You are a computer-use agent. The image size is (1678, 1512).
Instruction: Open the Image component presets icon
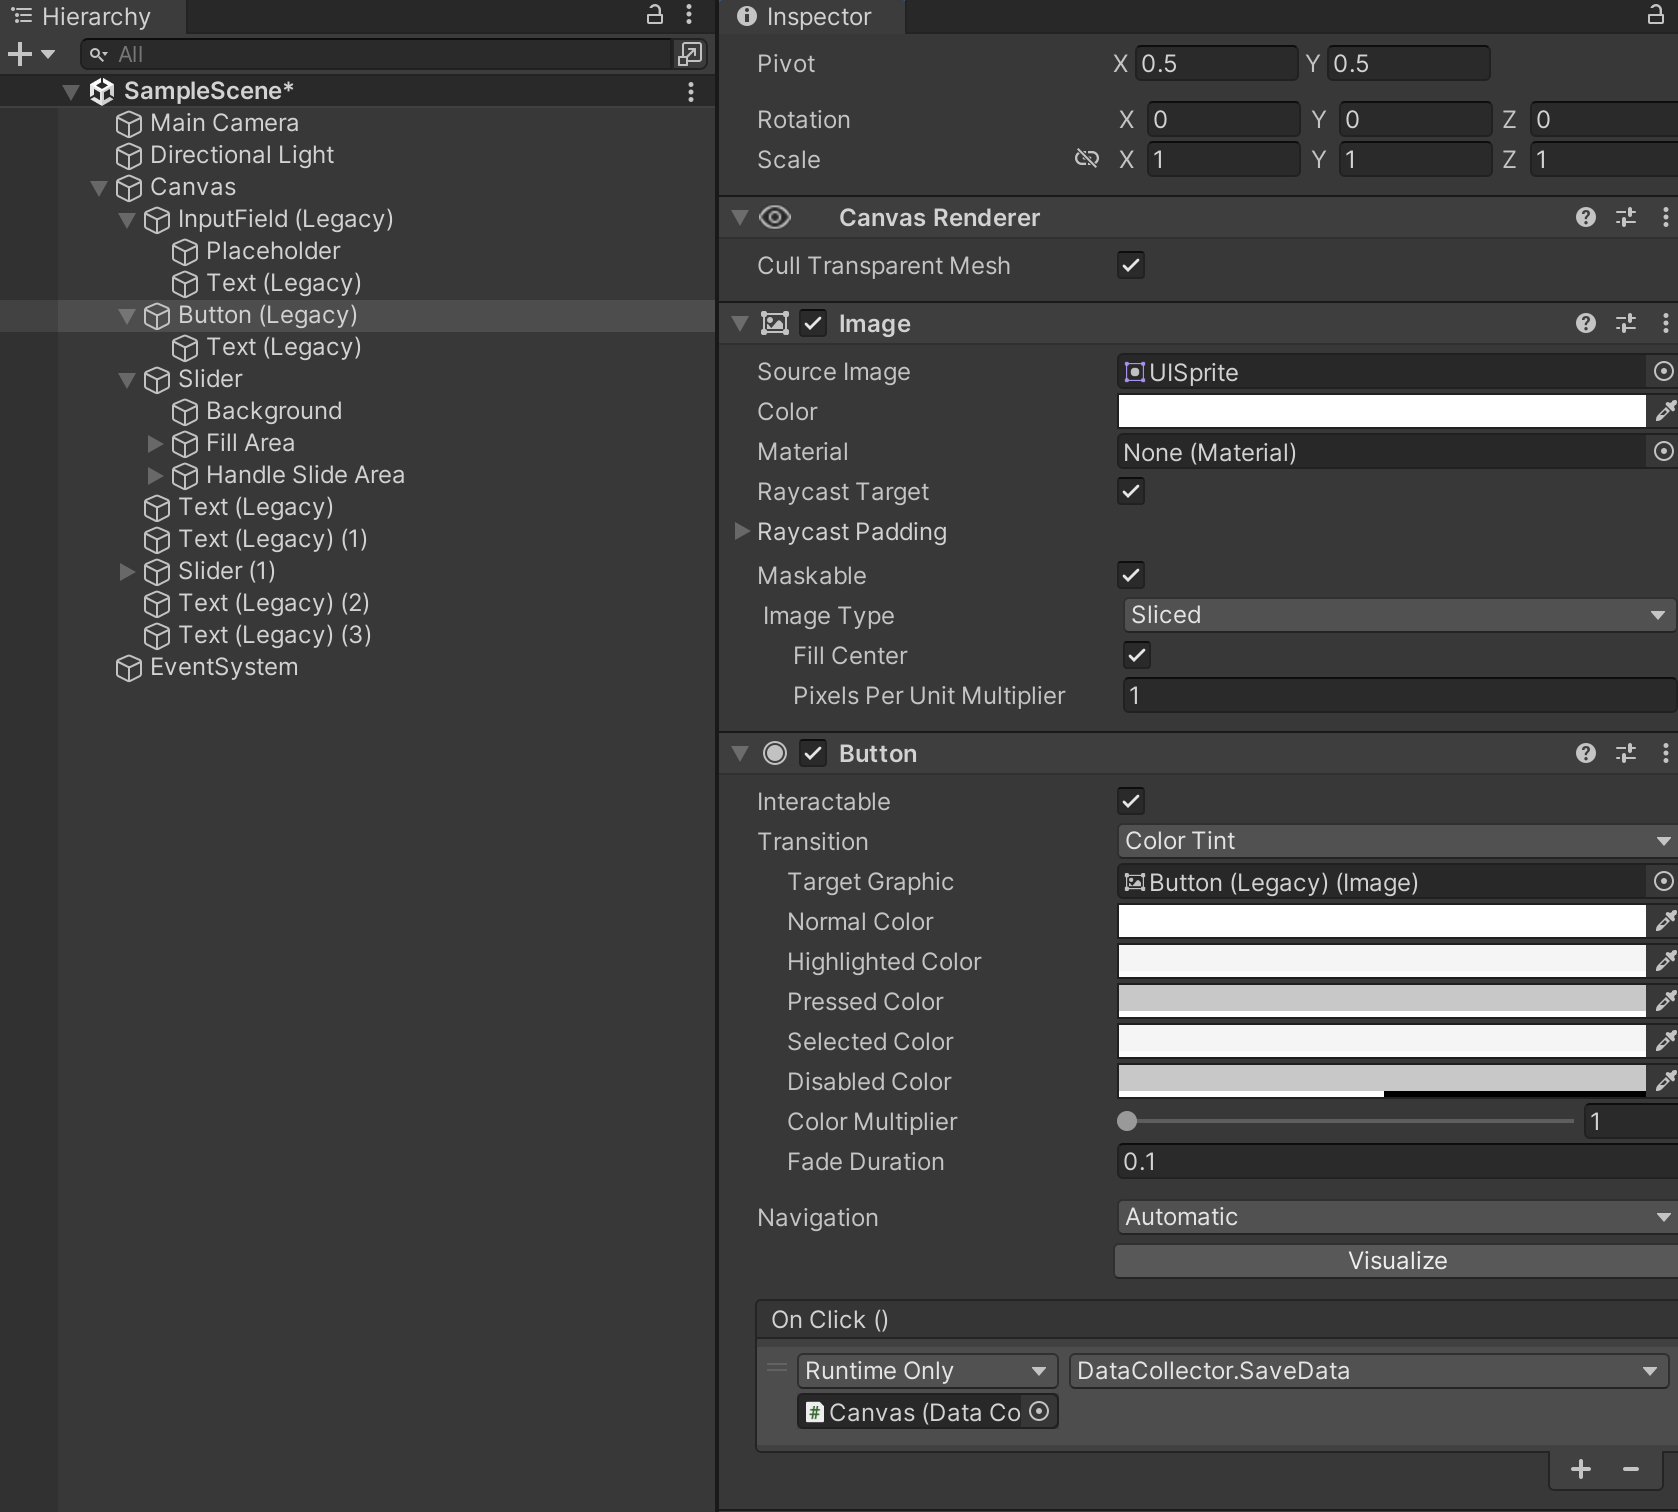pos(1626,323)
